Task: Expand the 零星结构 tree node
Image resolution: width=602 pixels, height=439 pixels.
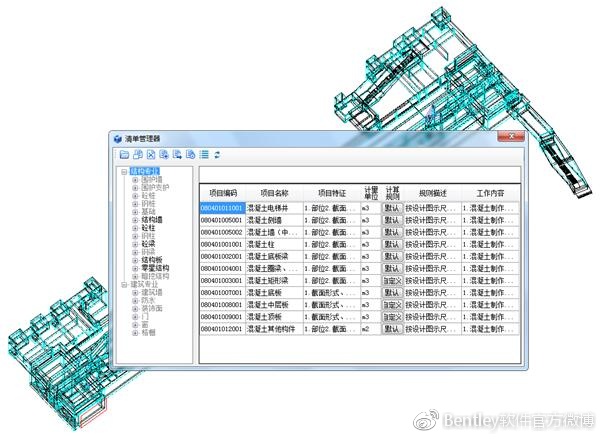Action: pyautogui.click(x=135, y=268)
